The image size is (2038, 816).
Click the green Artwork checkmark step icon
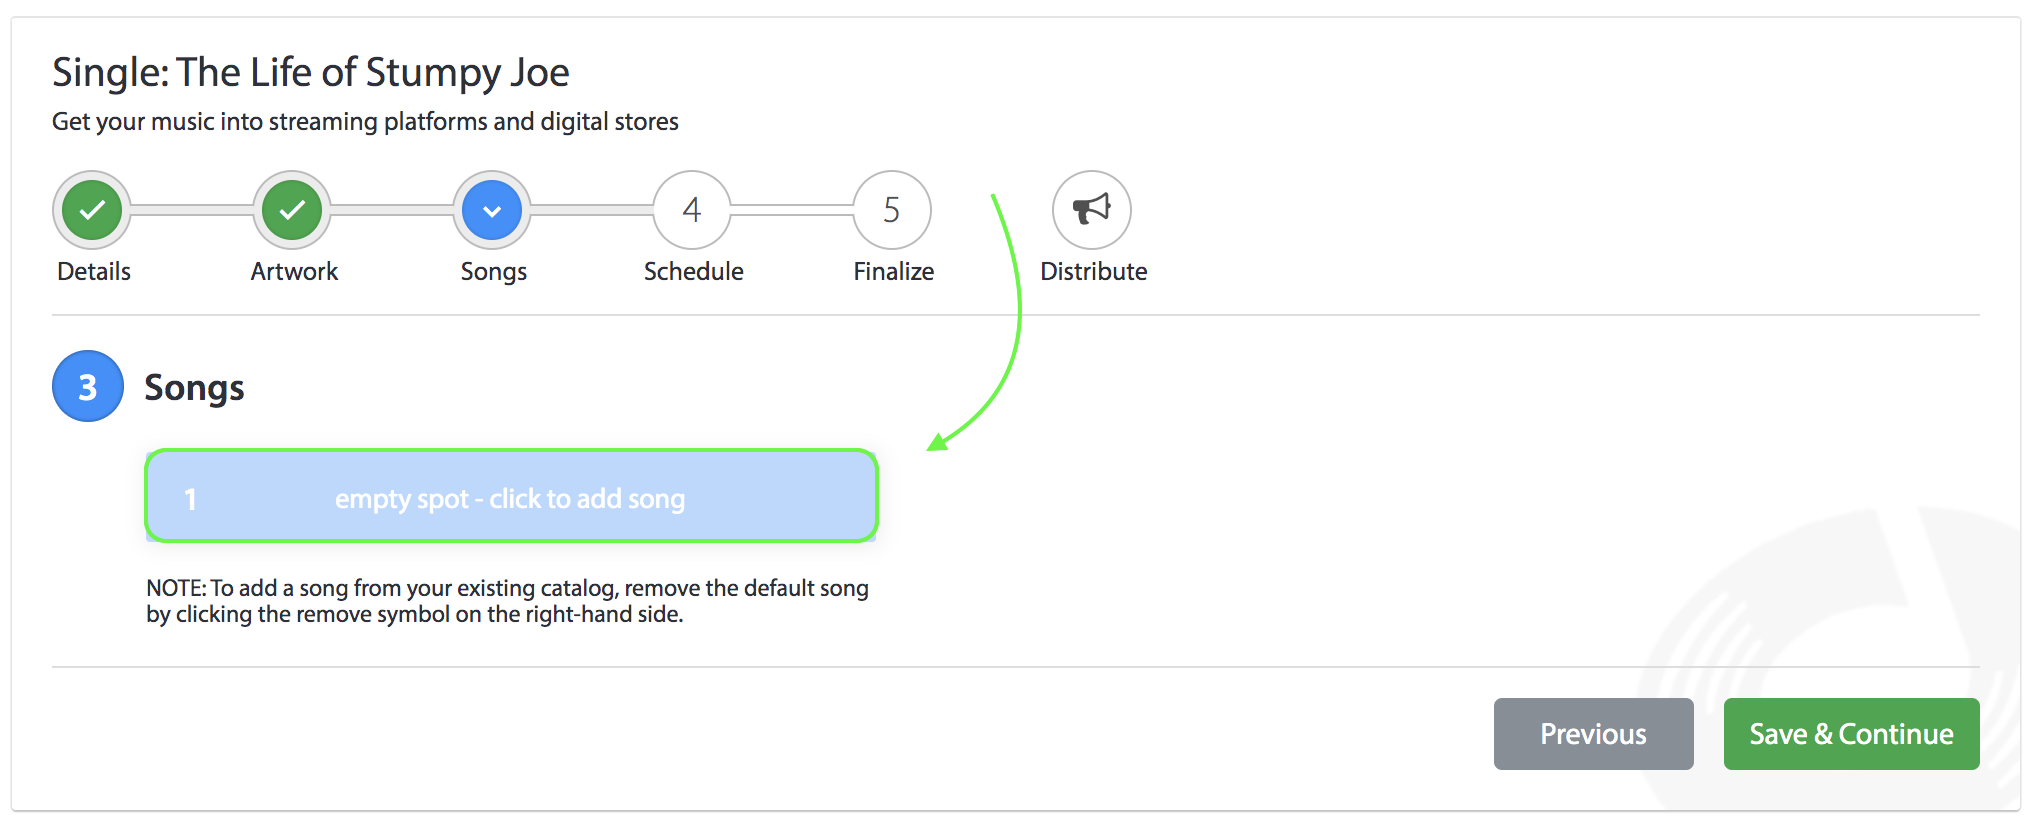click(x=292, y=210)
